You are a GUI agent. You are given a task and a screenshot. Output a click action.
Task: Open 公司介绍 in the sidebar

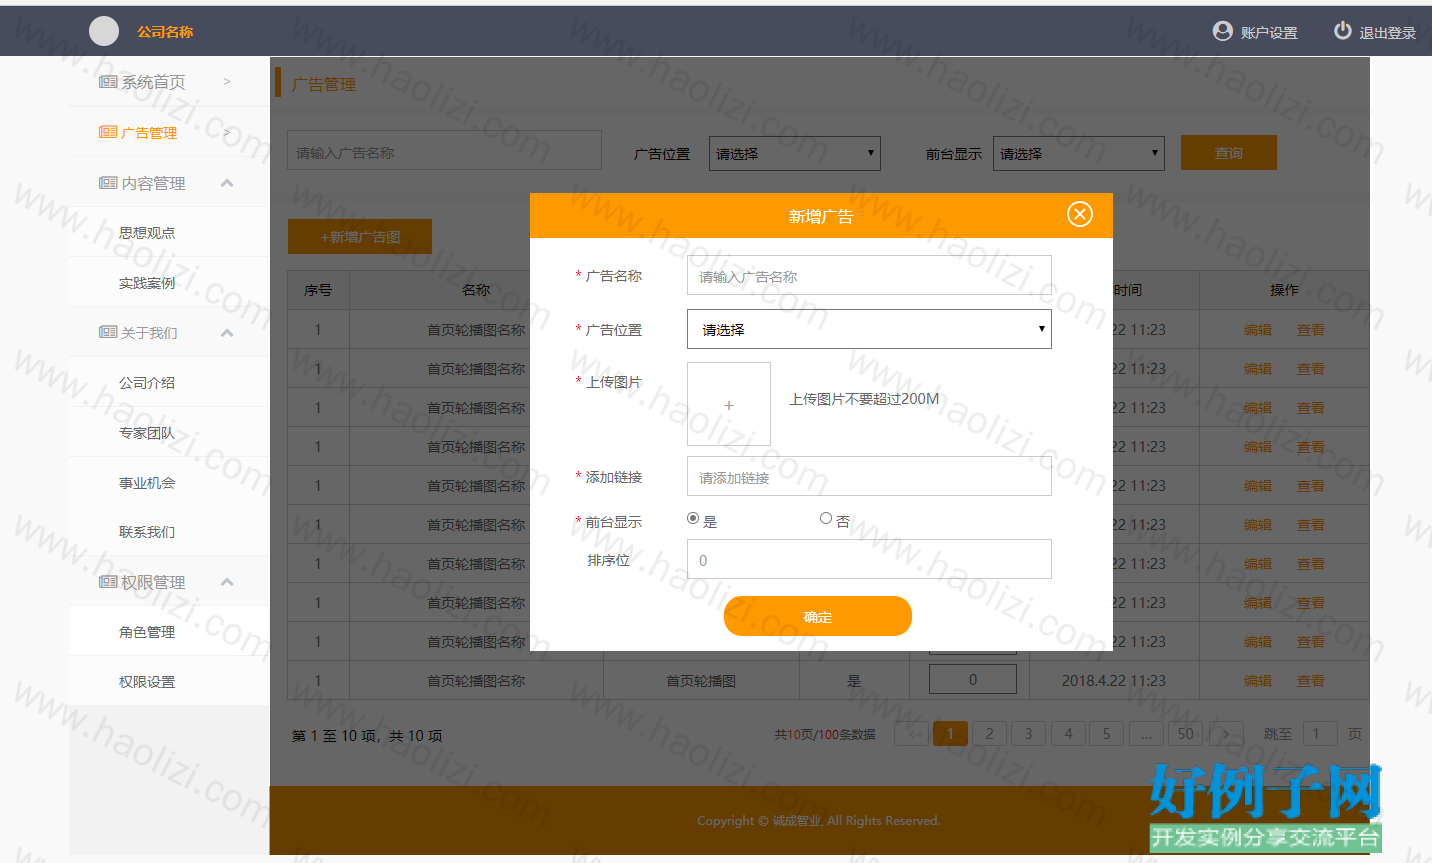147,383
